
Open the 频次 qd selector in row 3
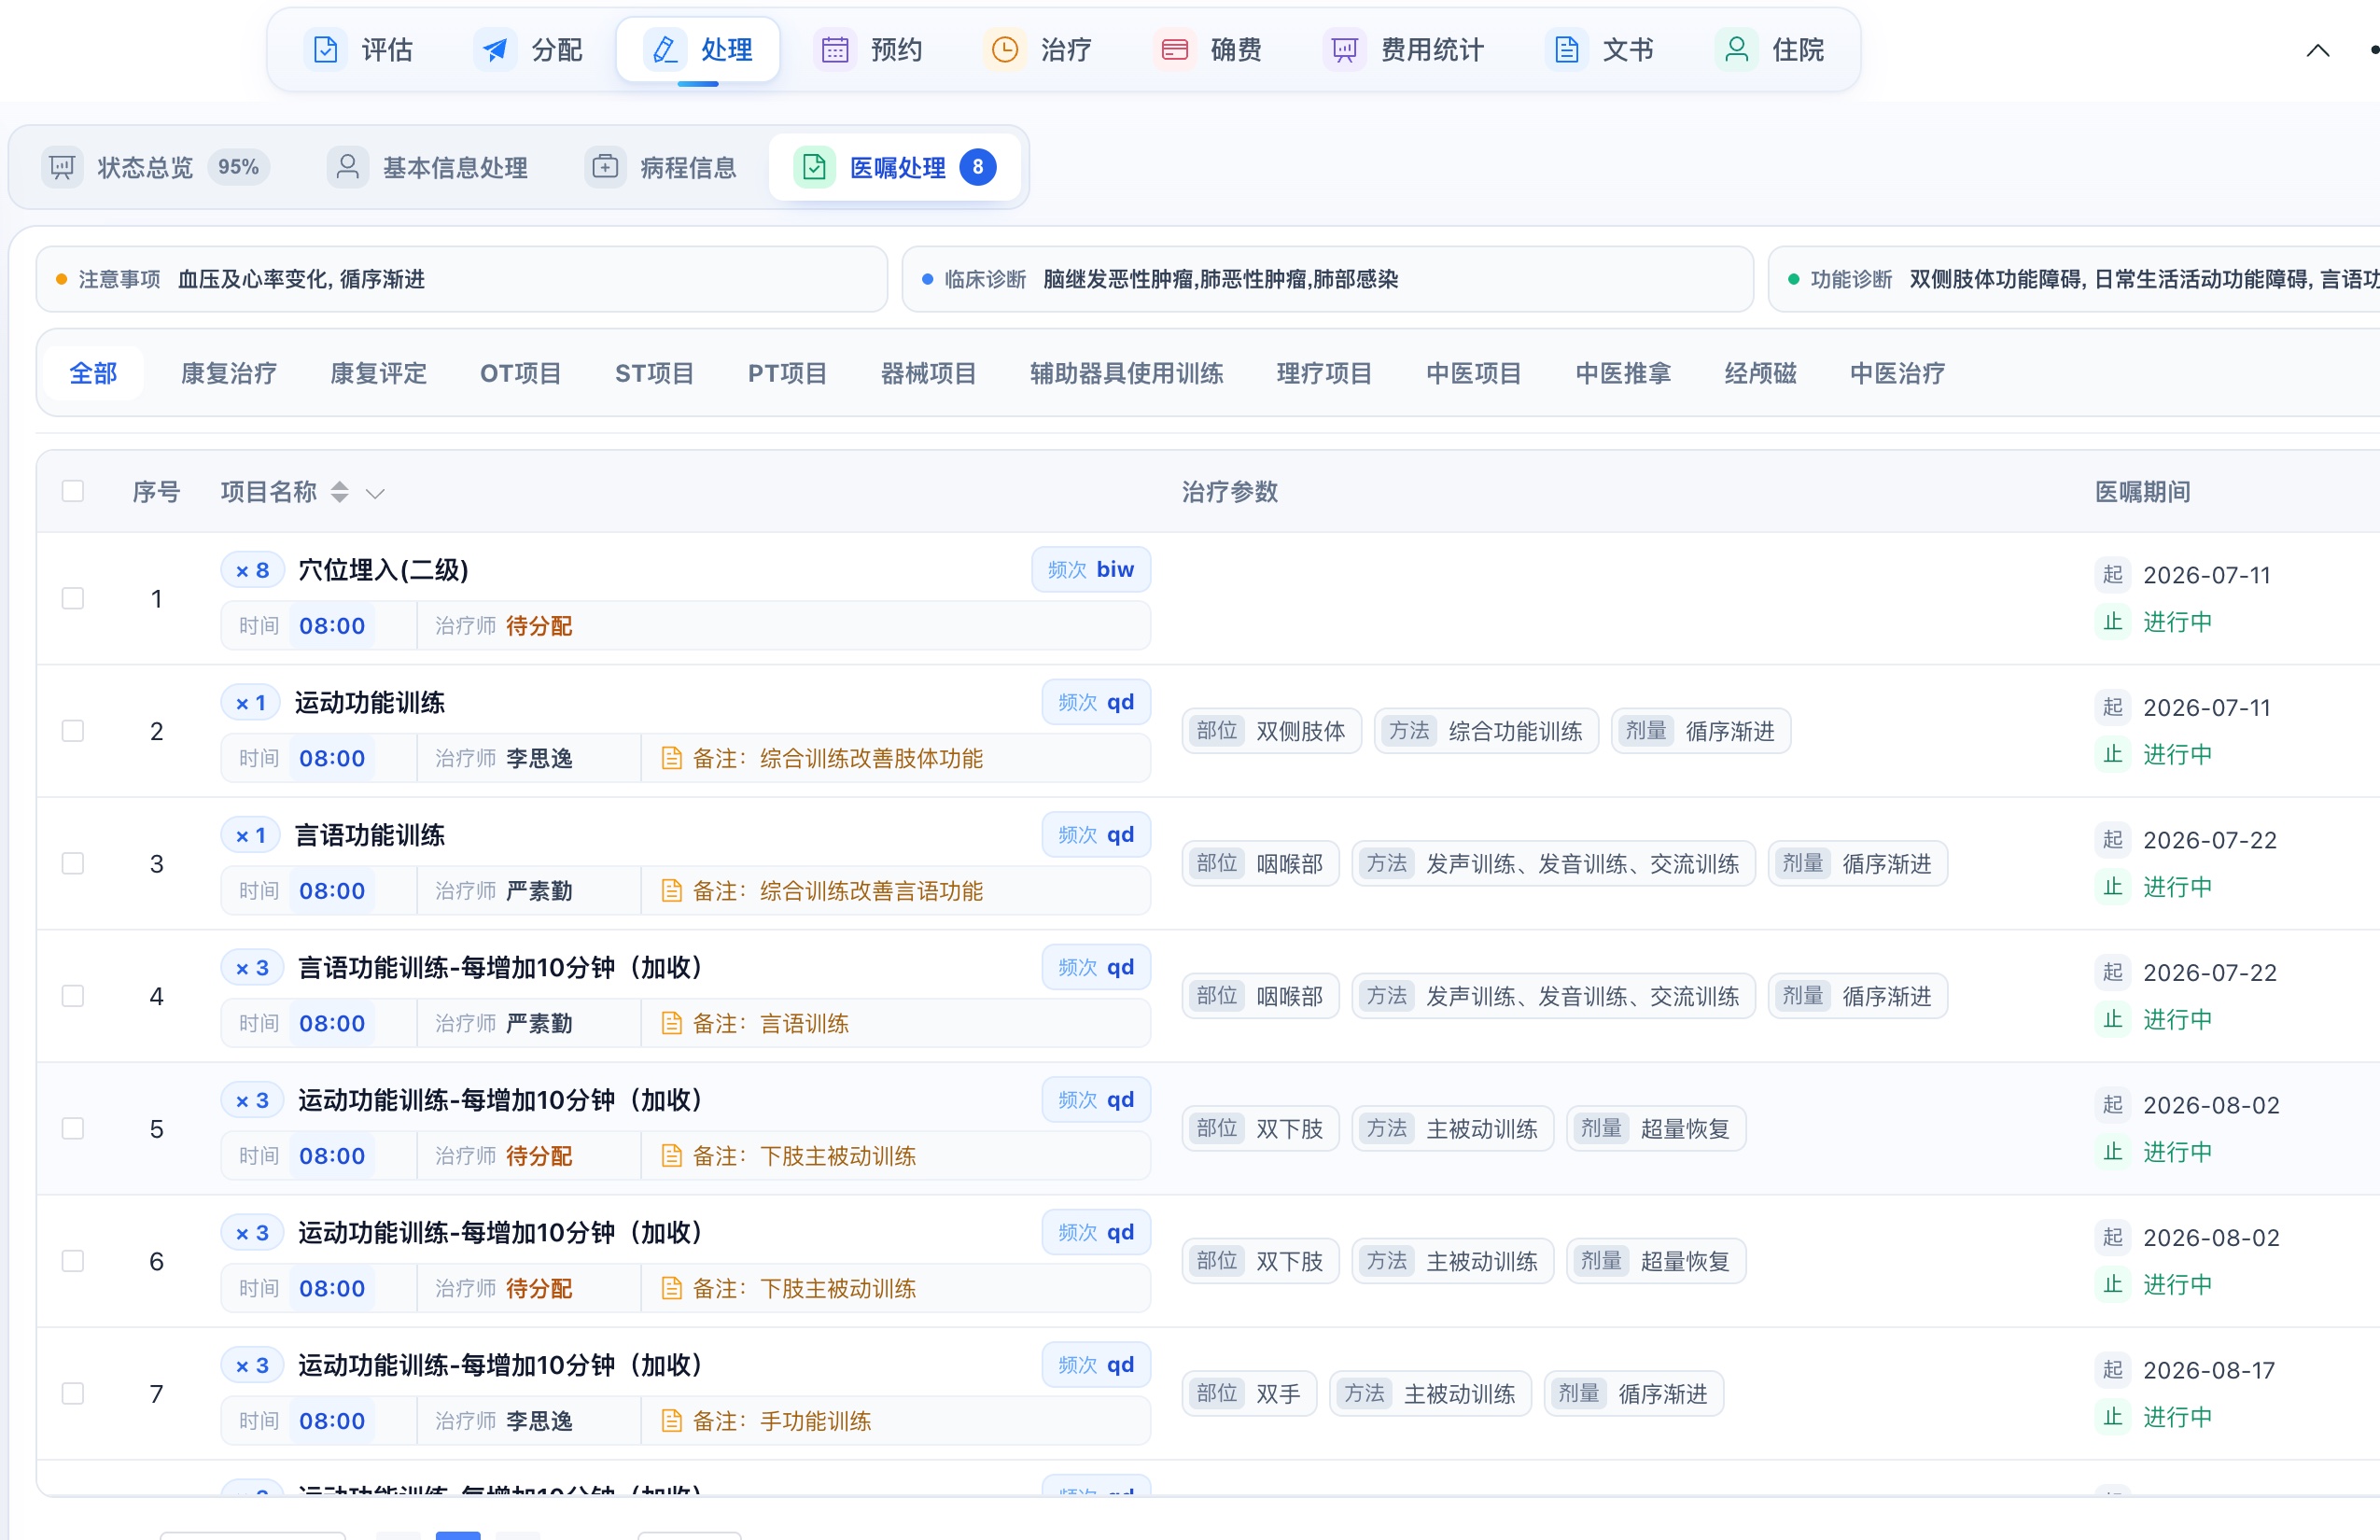tap(1096, 834)
